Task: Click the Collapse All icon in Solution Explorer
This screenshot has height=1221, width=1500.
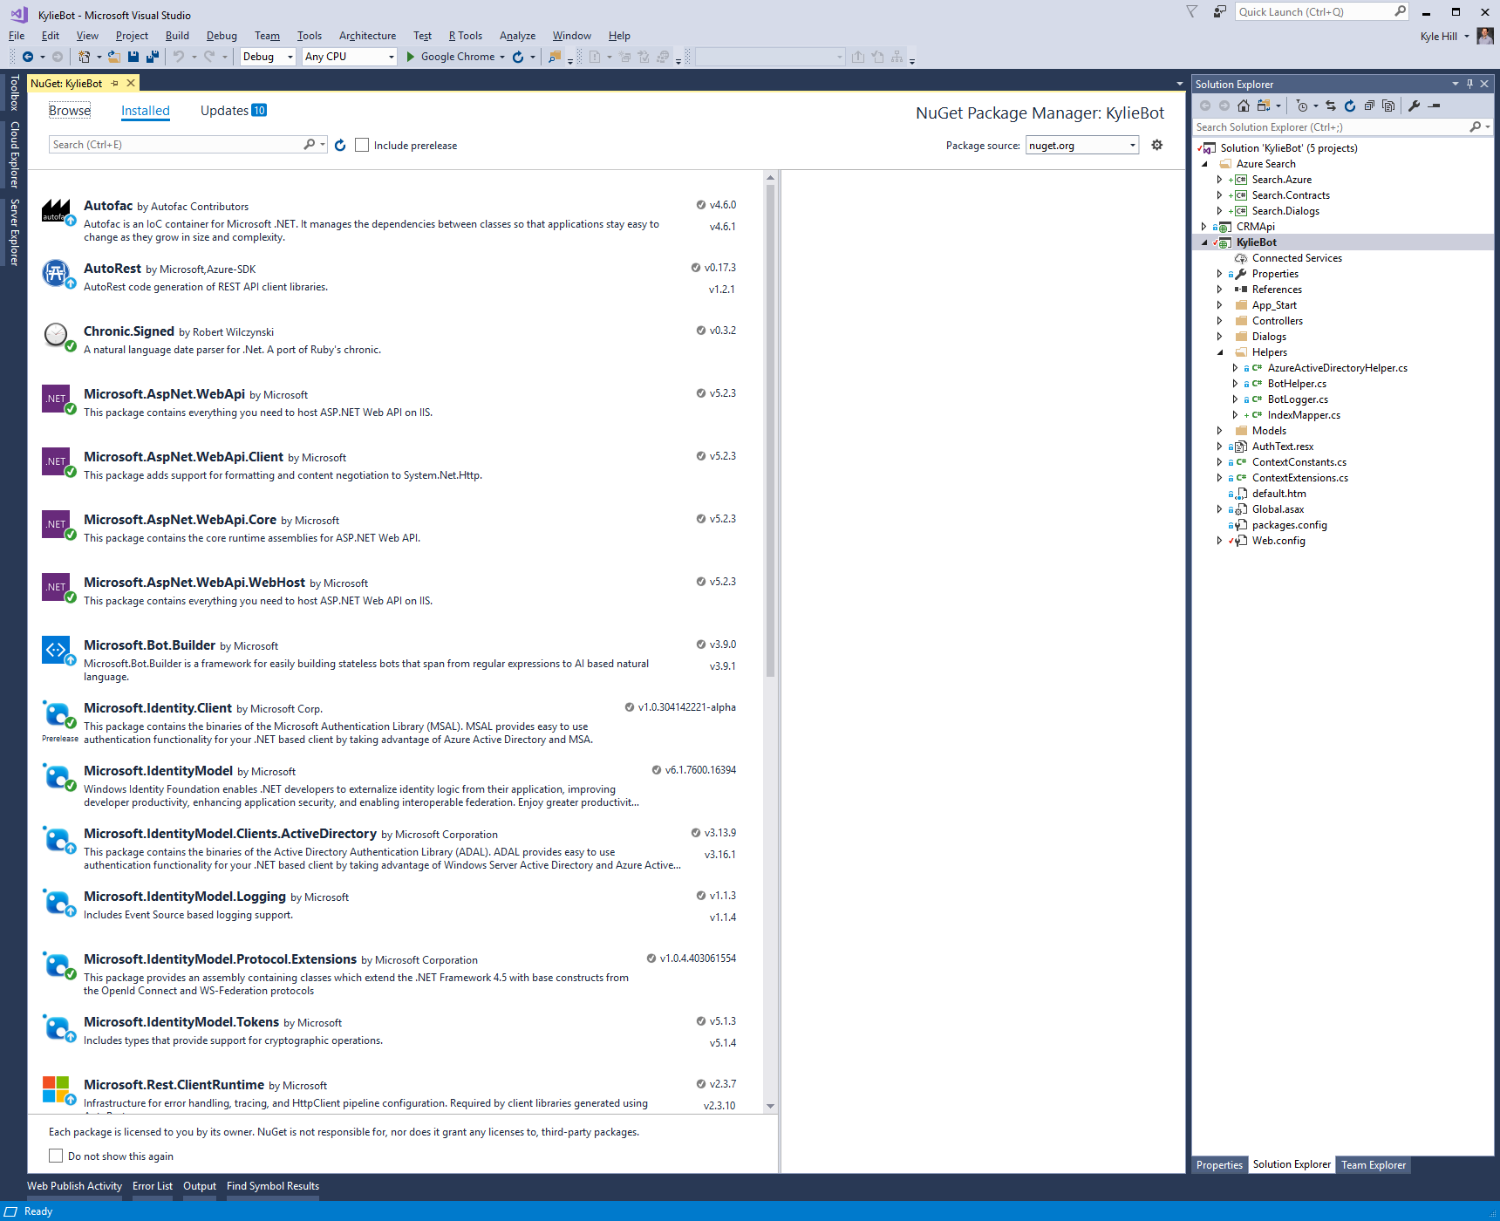Action: [1369, 106]
